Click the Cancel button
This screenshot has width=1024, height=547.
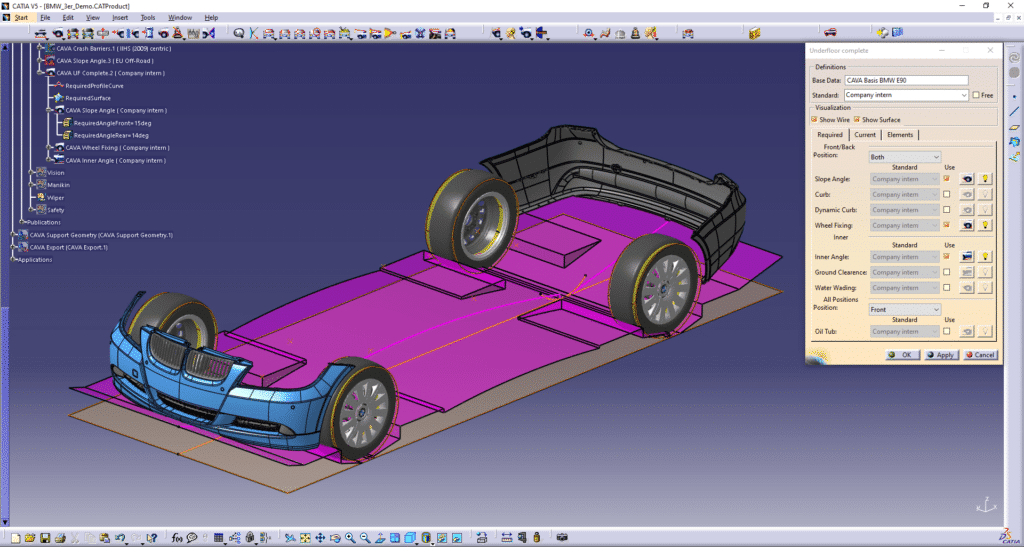pos(980,355)
